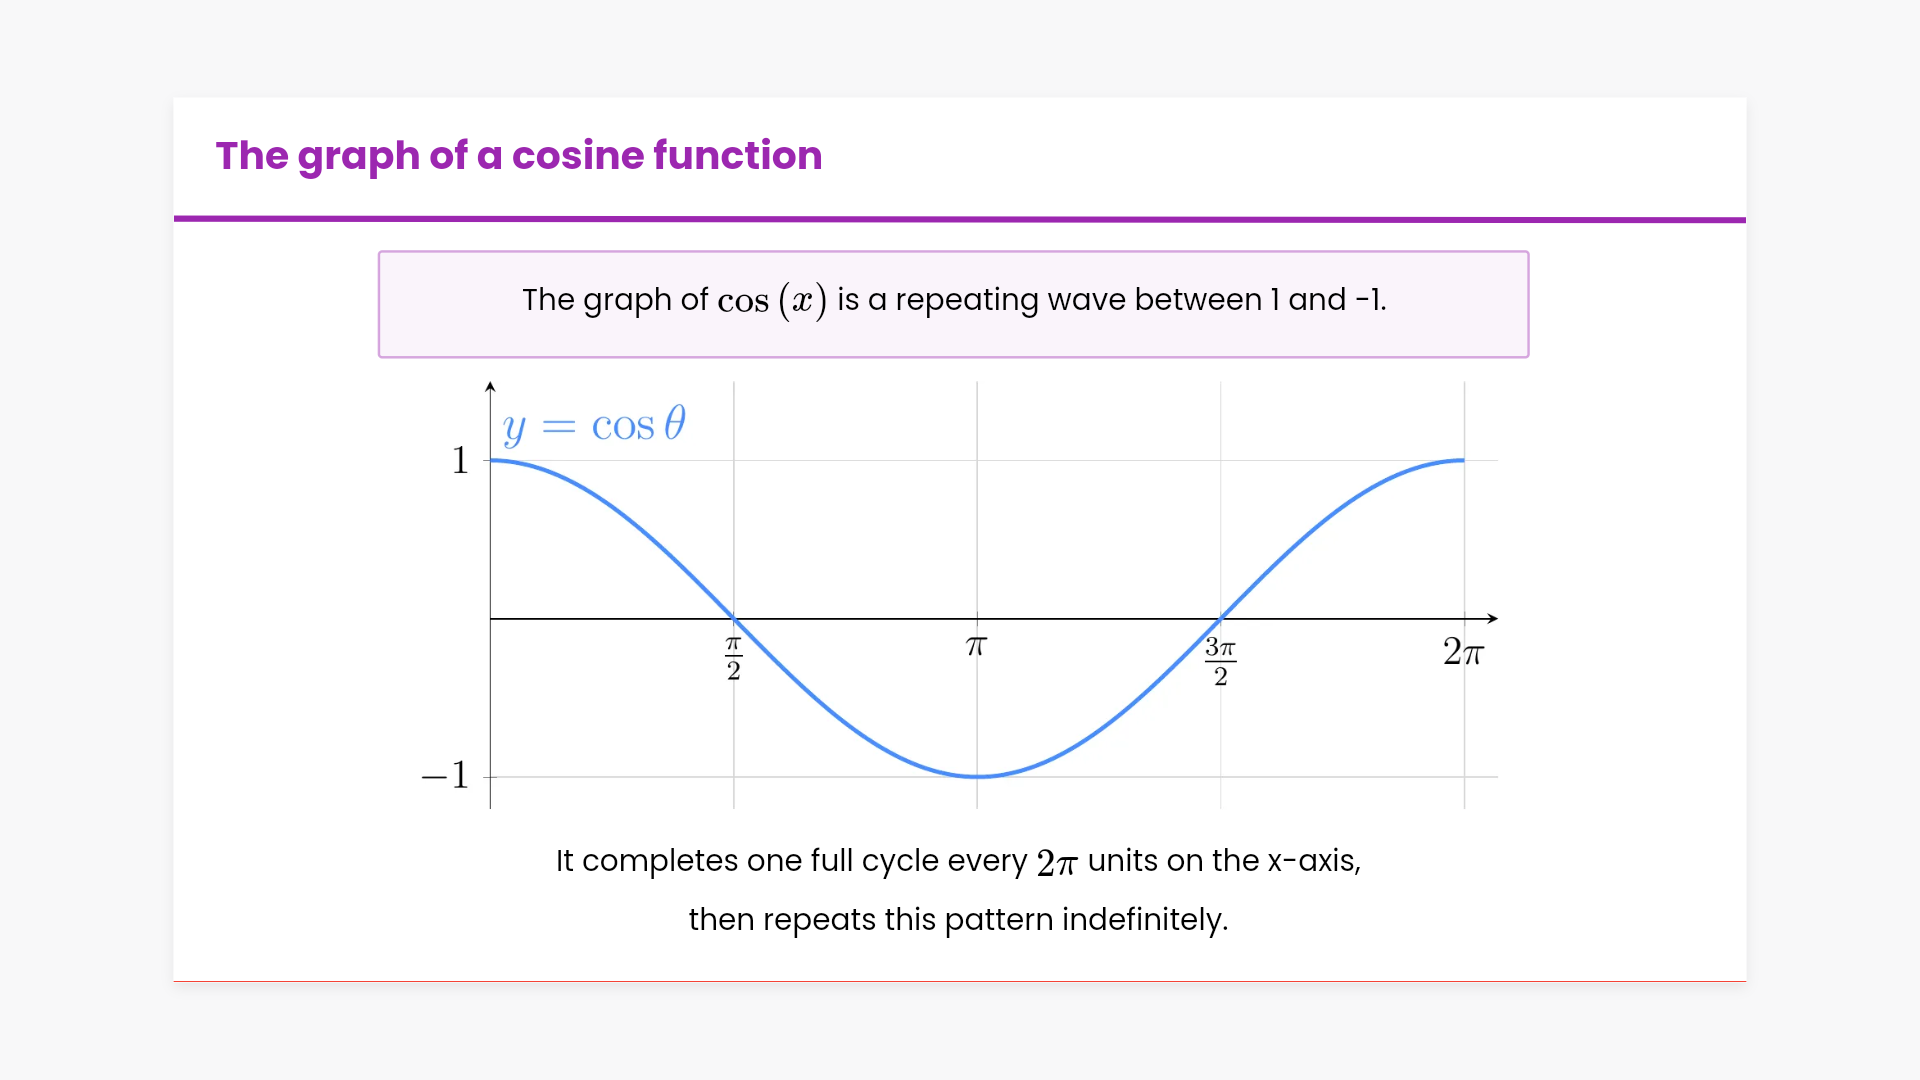
Task: Click the phrase "repeating wave" in the box
Action: click(x=967, y=300)
